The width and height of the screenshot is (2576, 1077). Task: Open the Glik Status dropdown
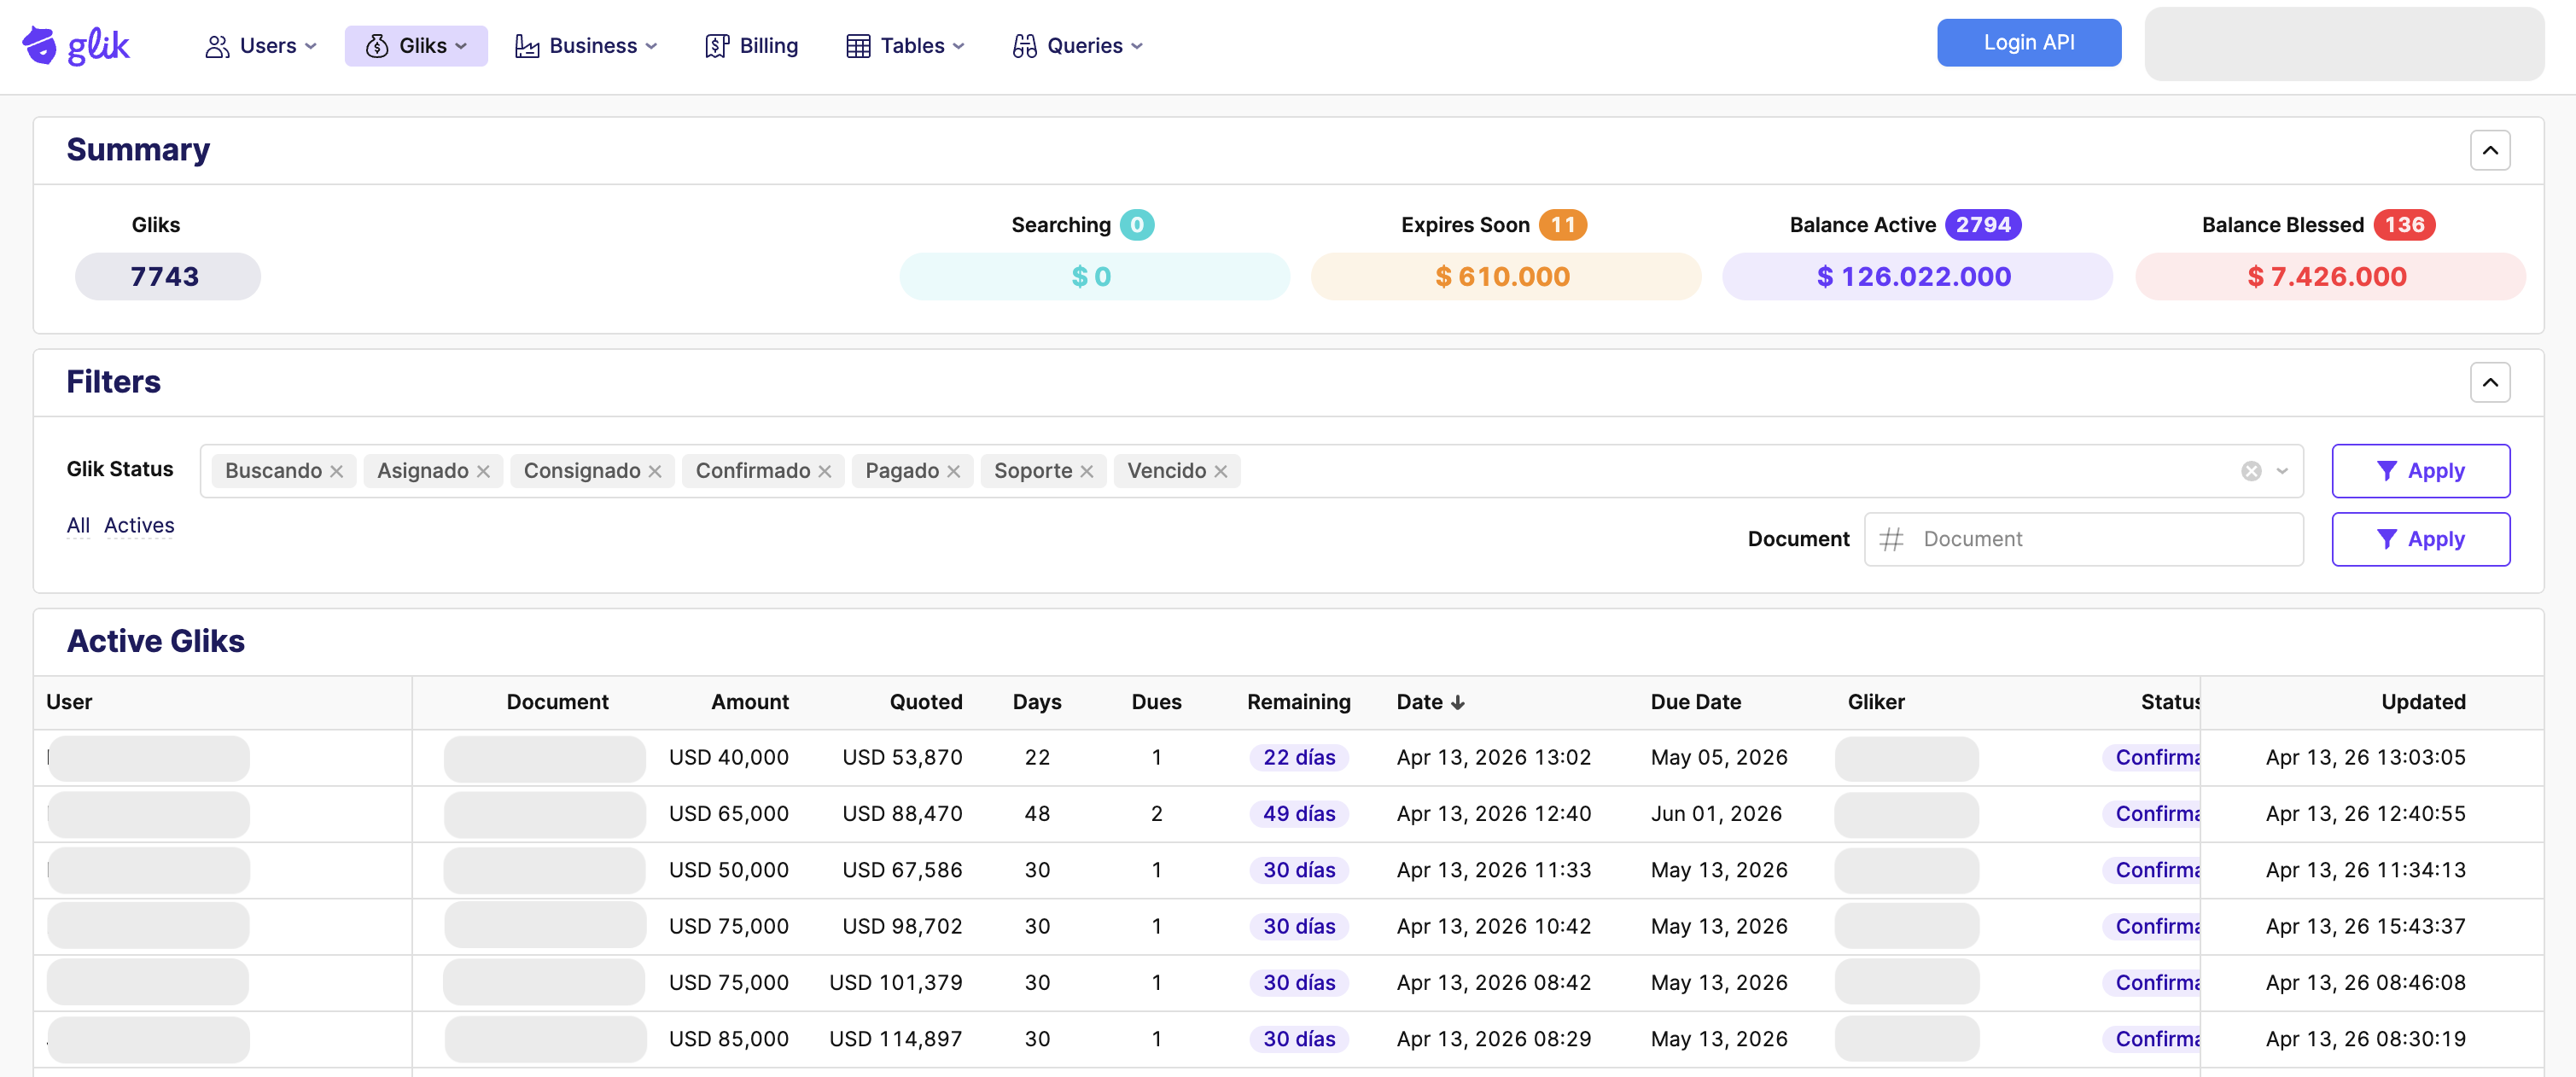click(x=2282, y=470)
